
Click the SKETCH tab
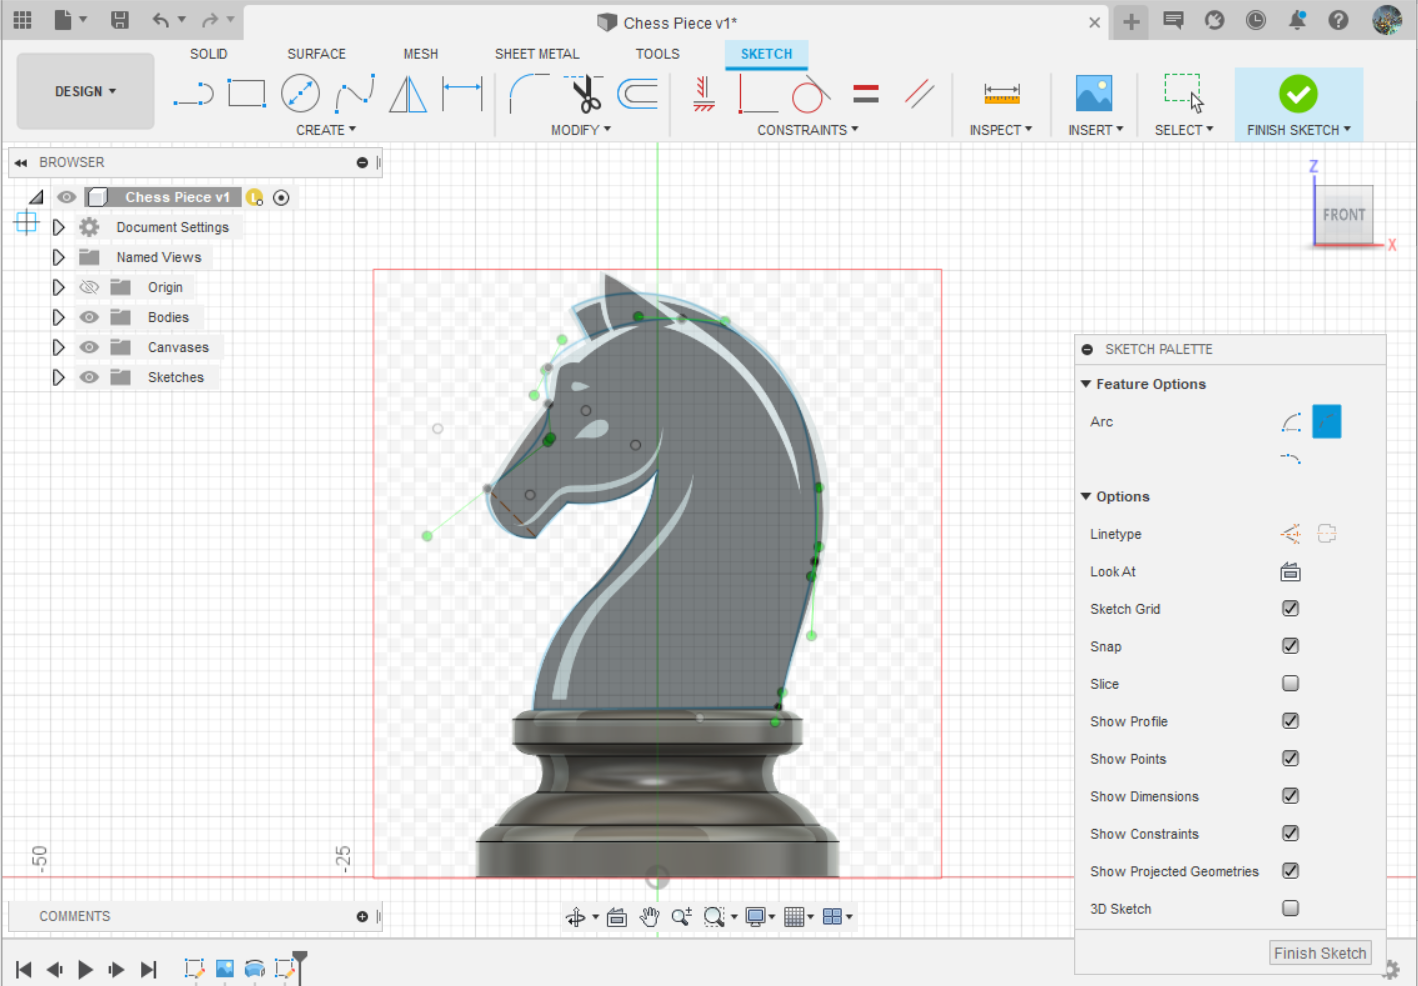coord(766,54)
